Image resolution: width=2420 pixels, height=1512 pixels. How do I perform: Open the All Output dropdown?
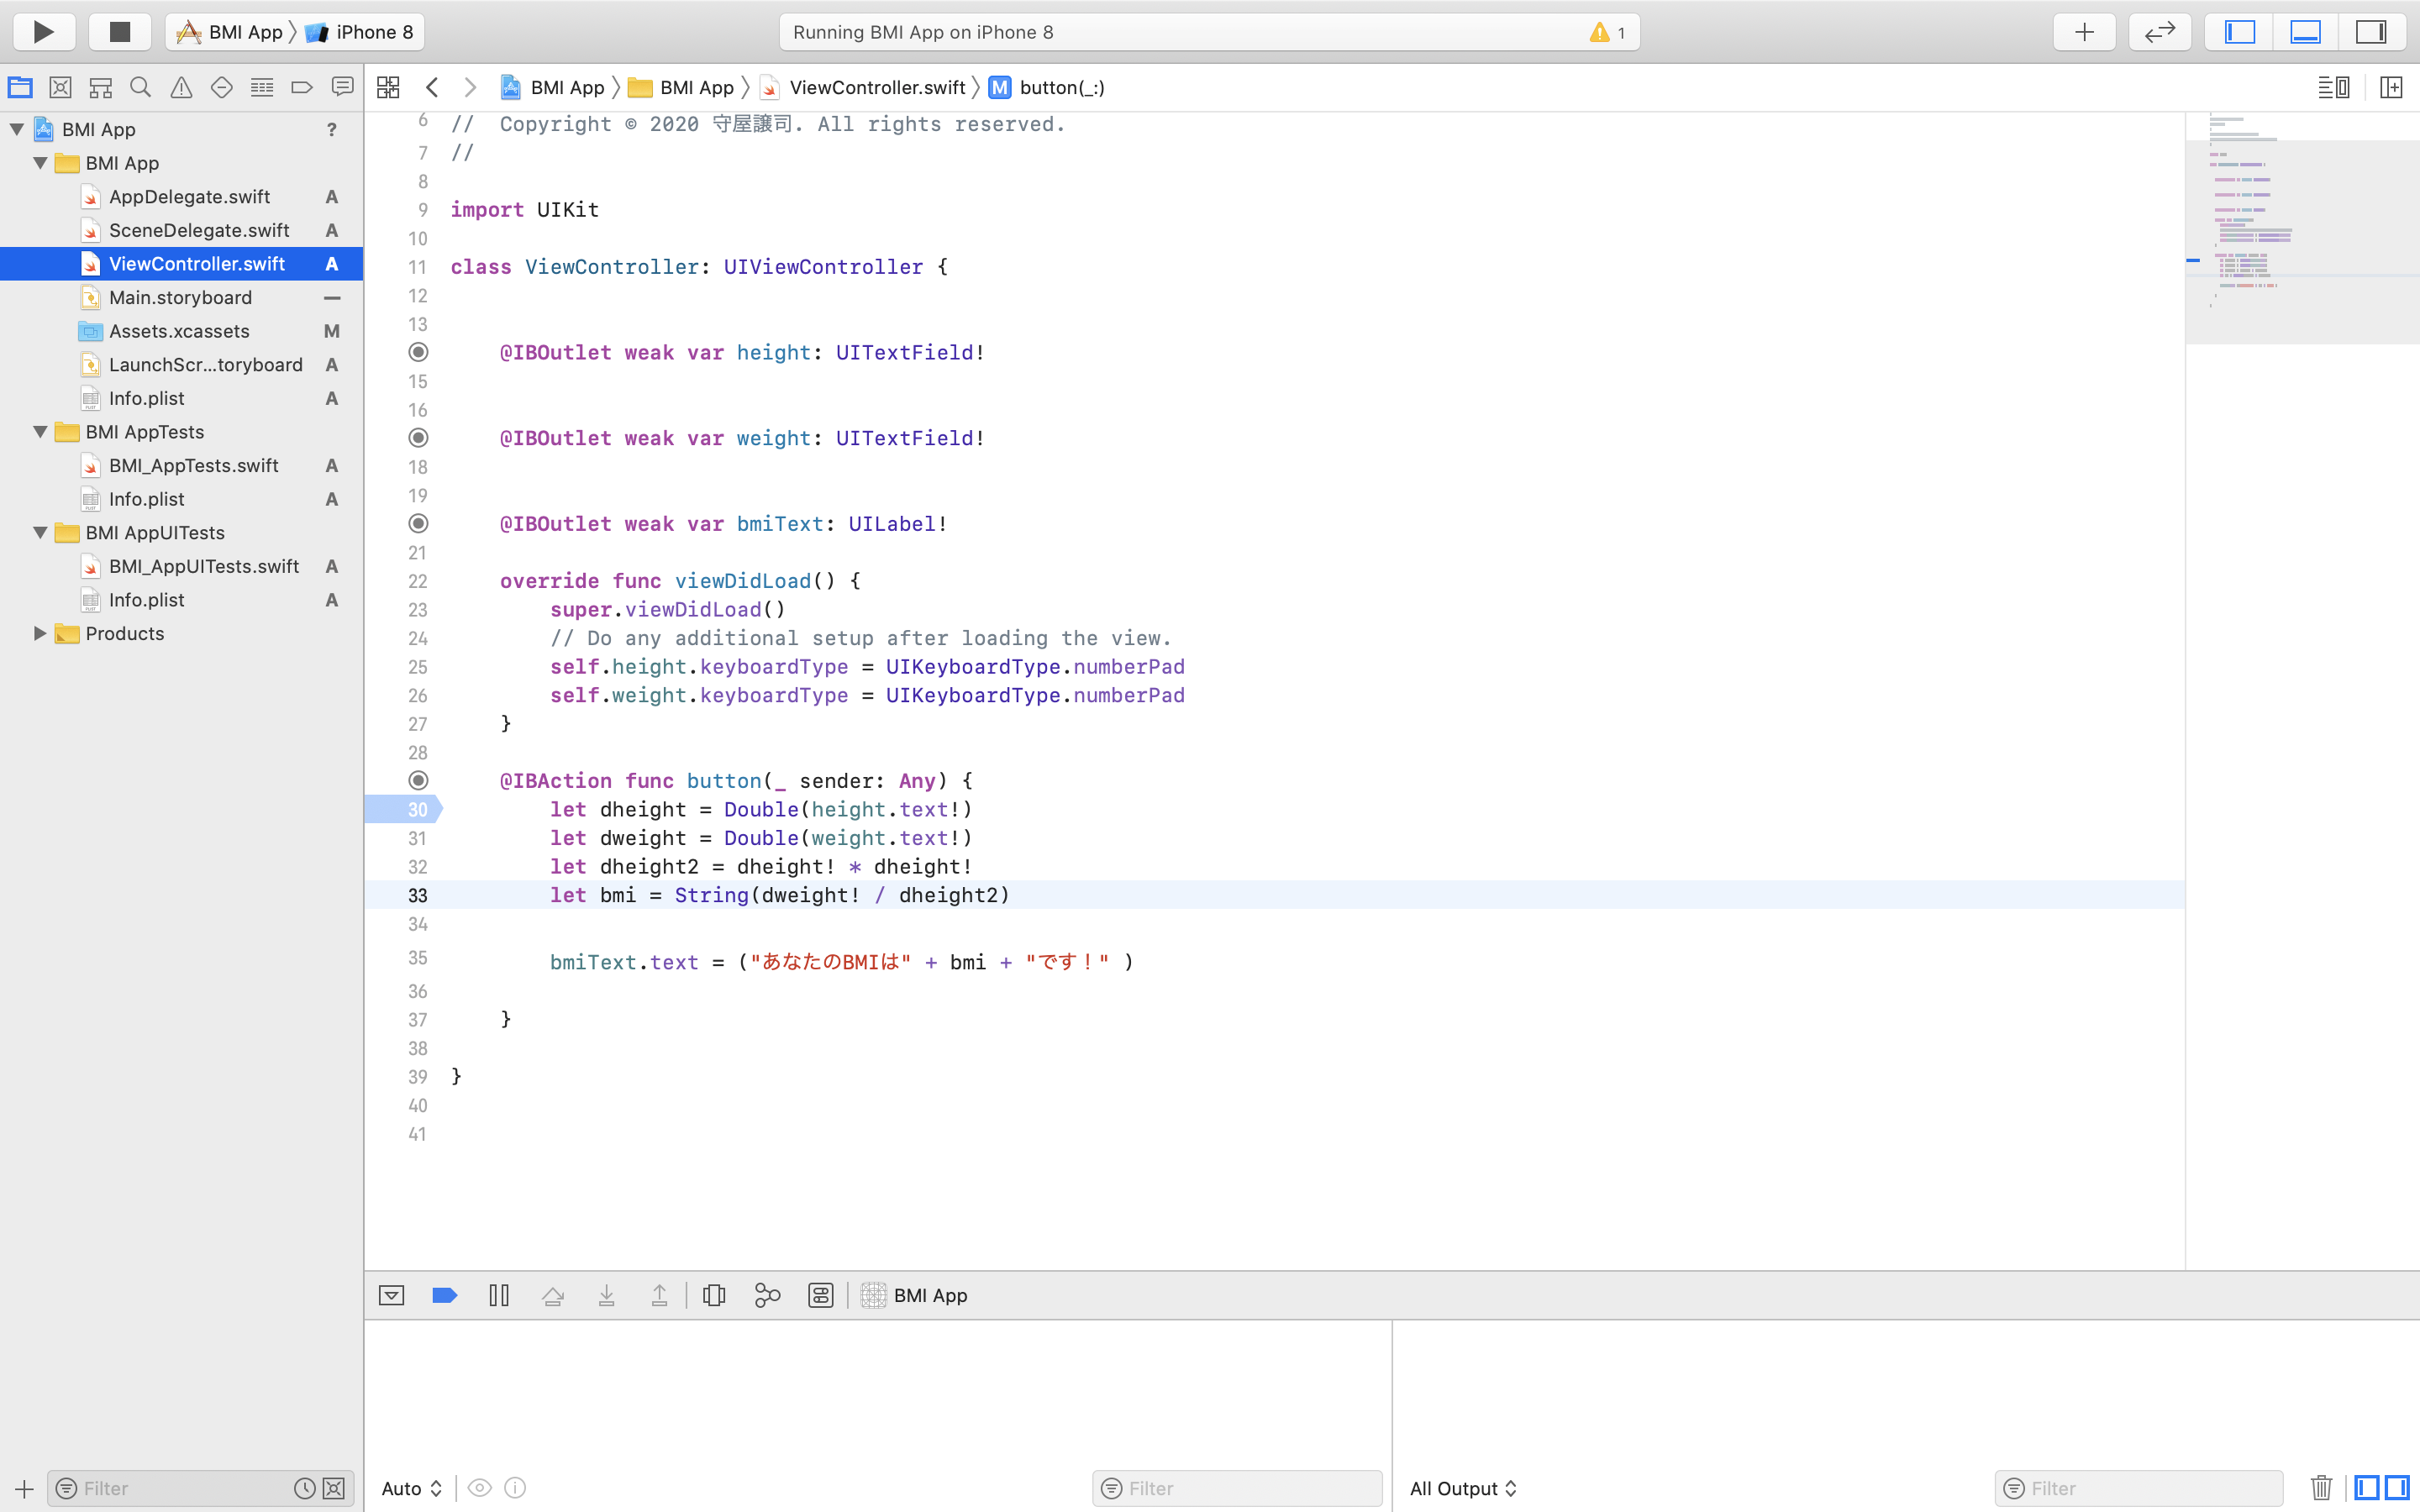[1463, 1488]
